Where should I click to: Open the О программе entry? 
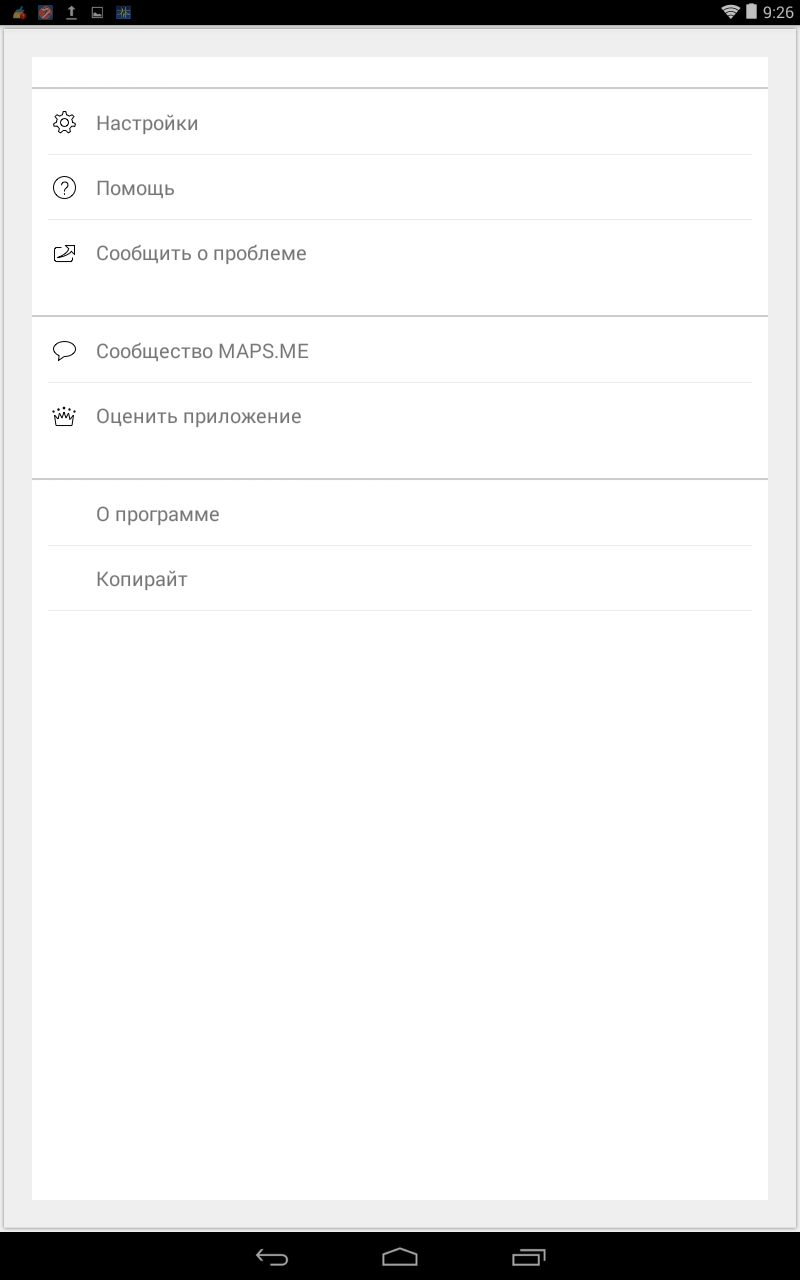coord(157,514)
